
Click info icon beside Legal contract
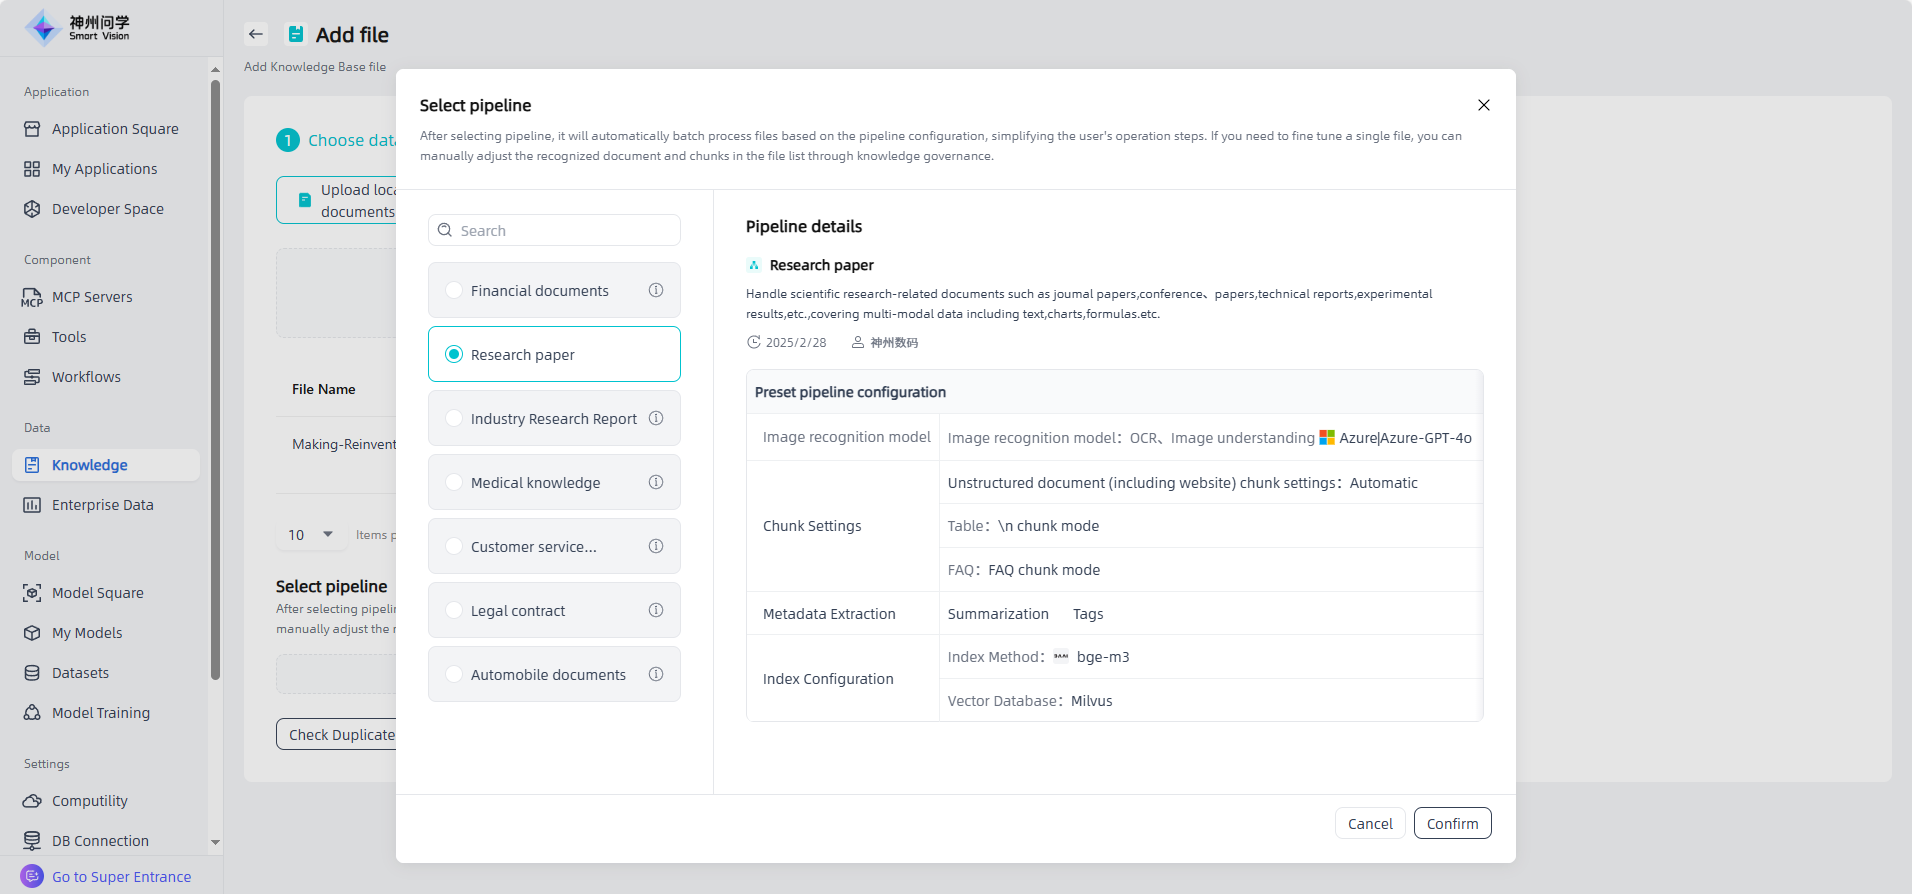[656, 610]
